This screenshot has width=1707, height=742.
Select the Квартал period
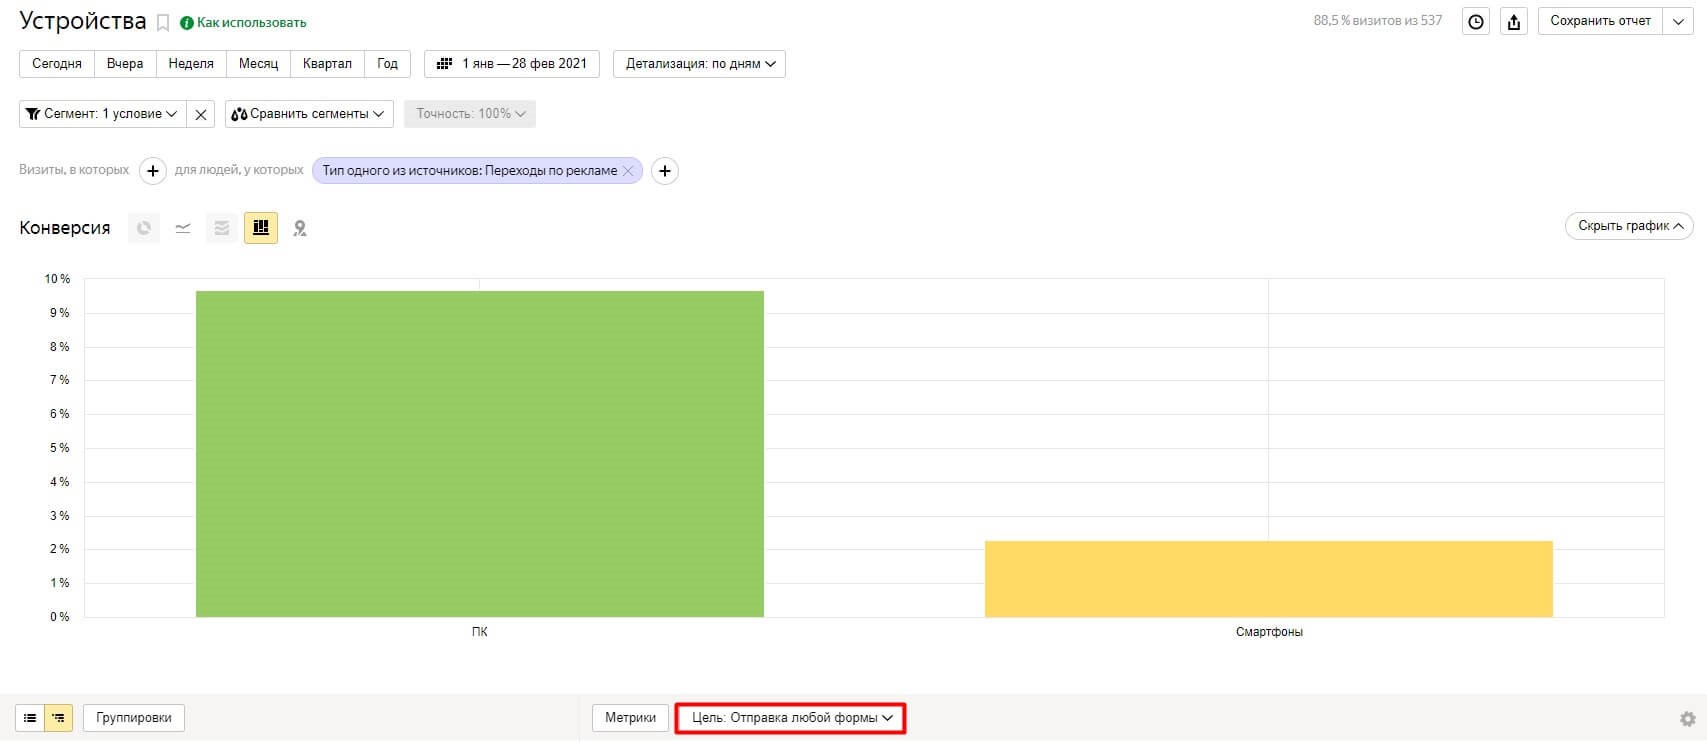tap(327, 63)
